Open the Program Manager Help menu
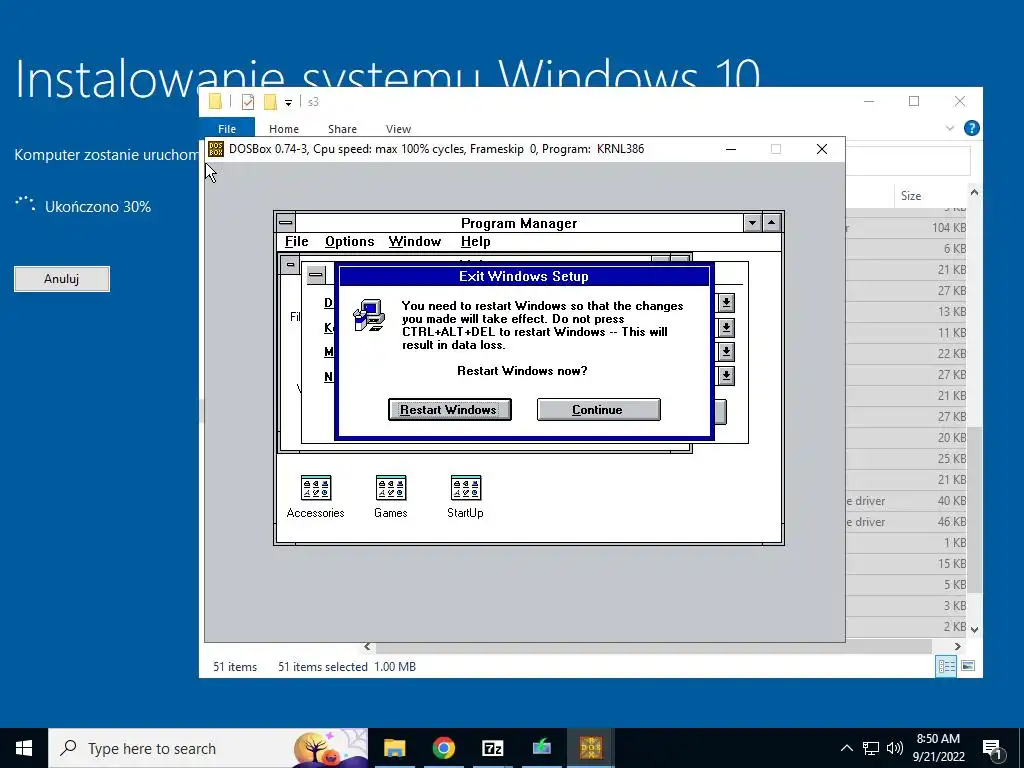 pos(475,242)
